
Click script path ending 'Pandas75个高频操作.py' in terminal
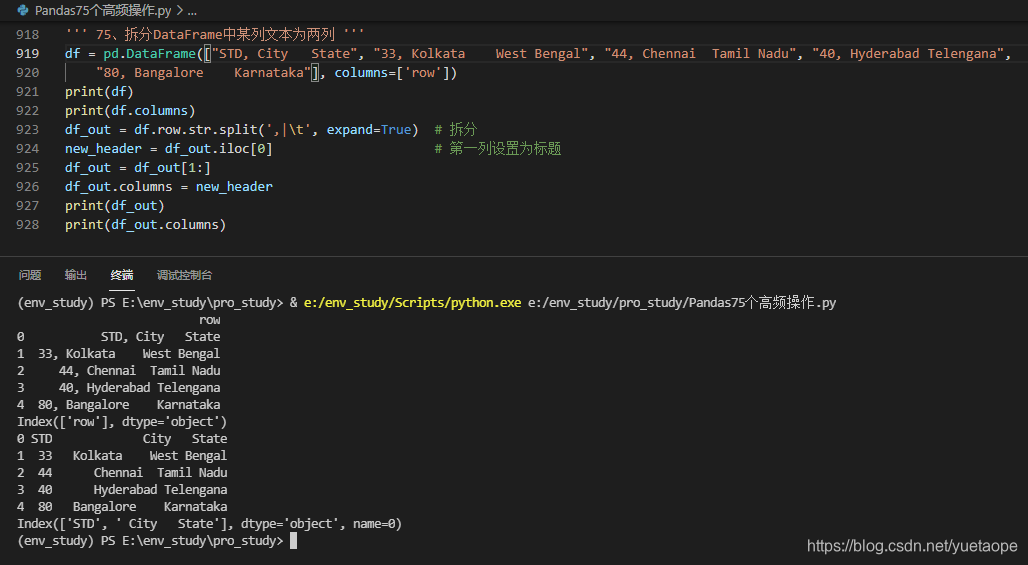[682, 302]
